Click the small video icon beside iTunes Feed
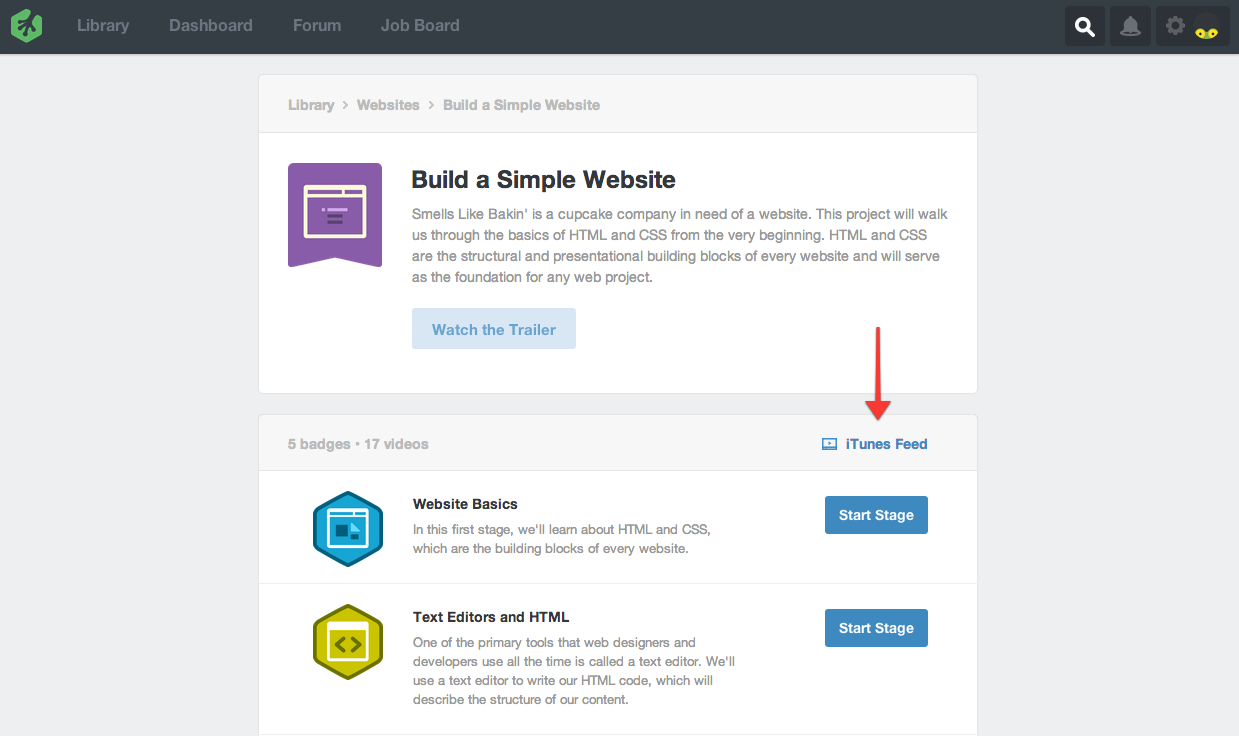 tap(829, 444)
